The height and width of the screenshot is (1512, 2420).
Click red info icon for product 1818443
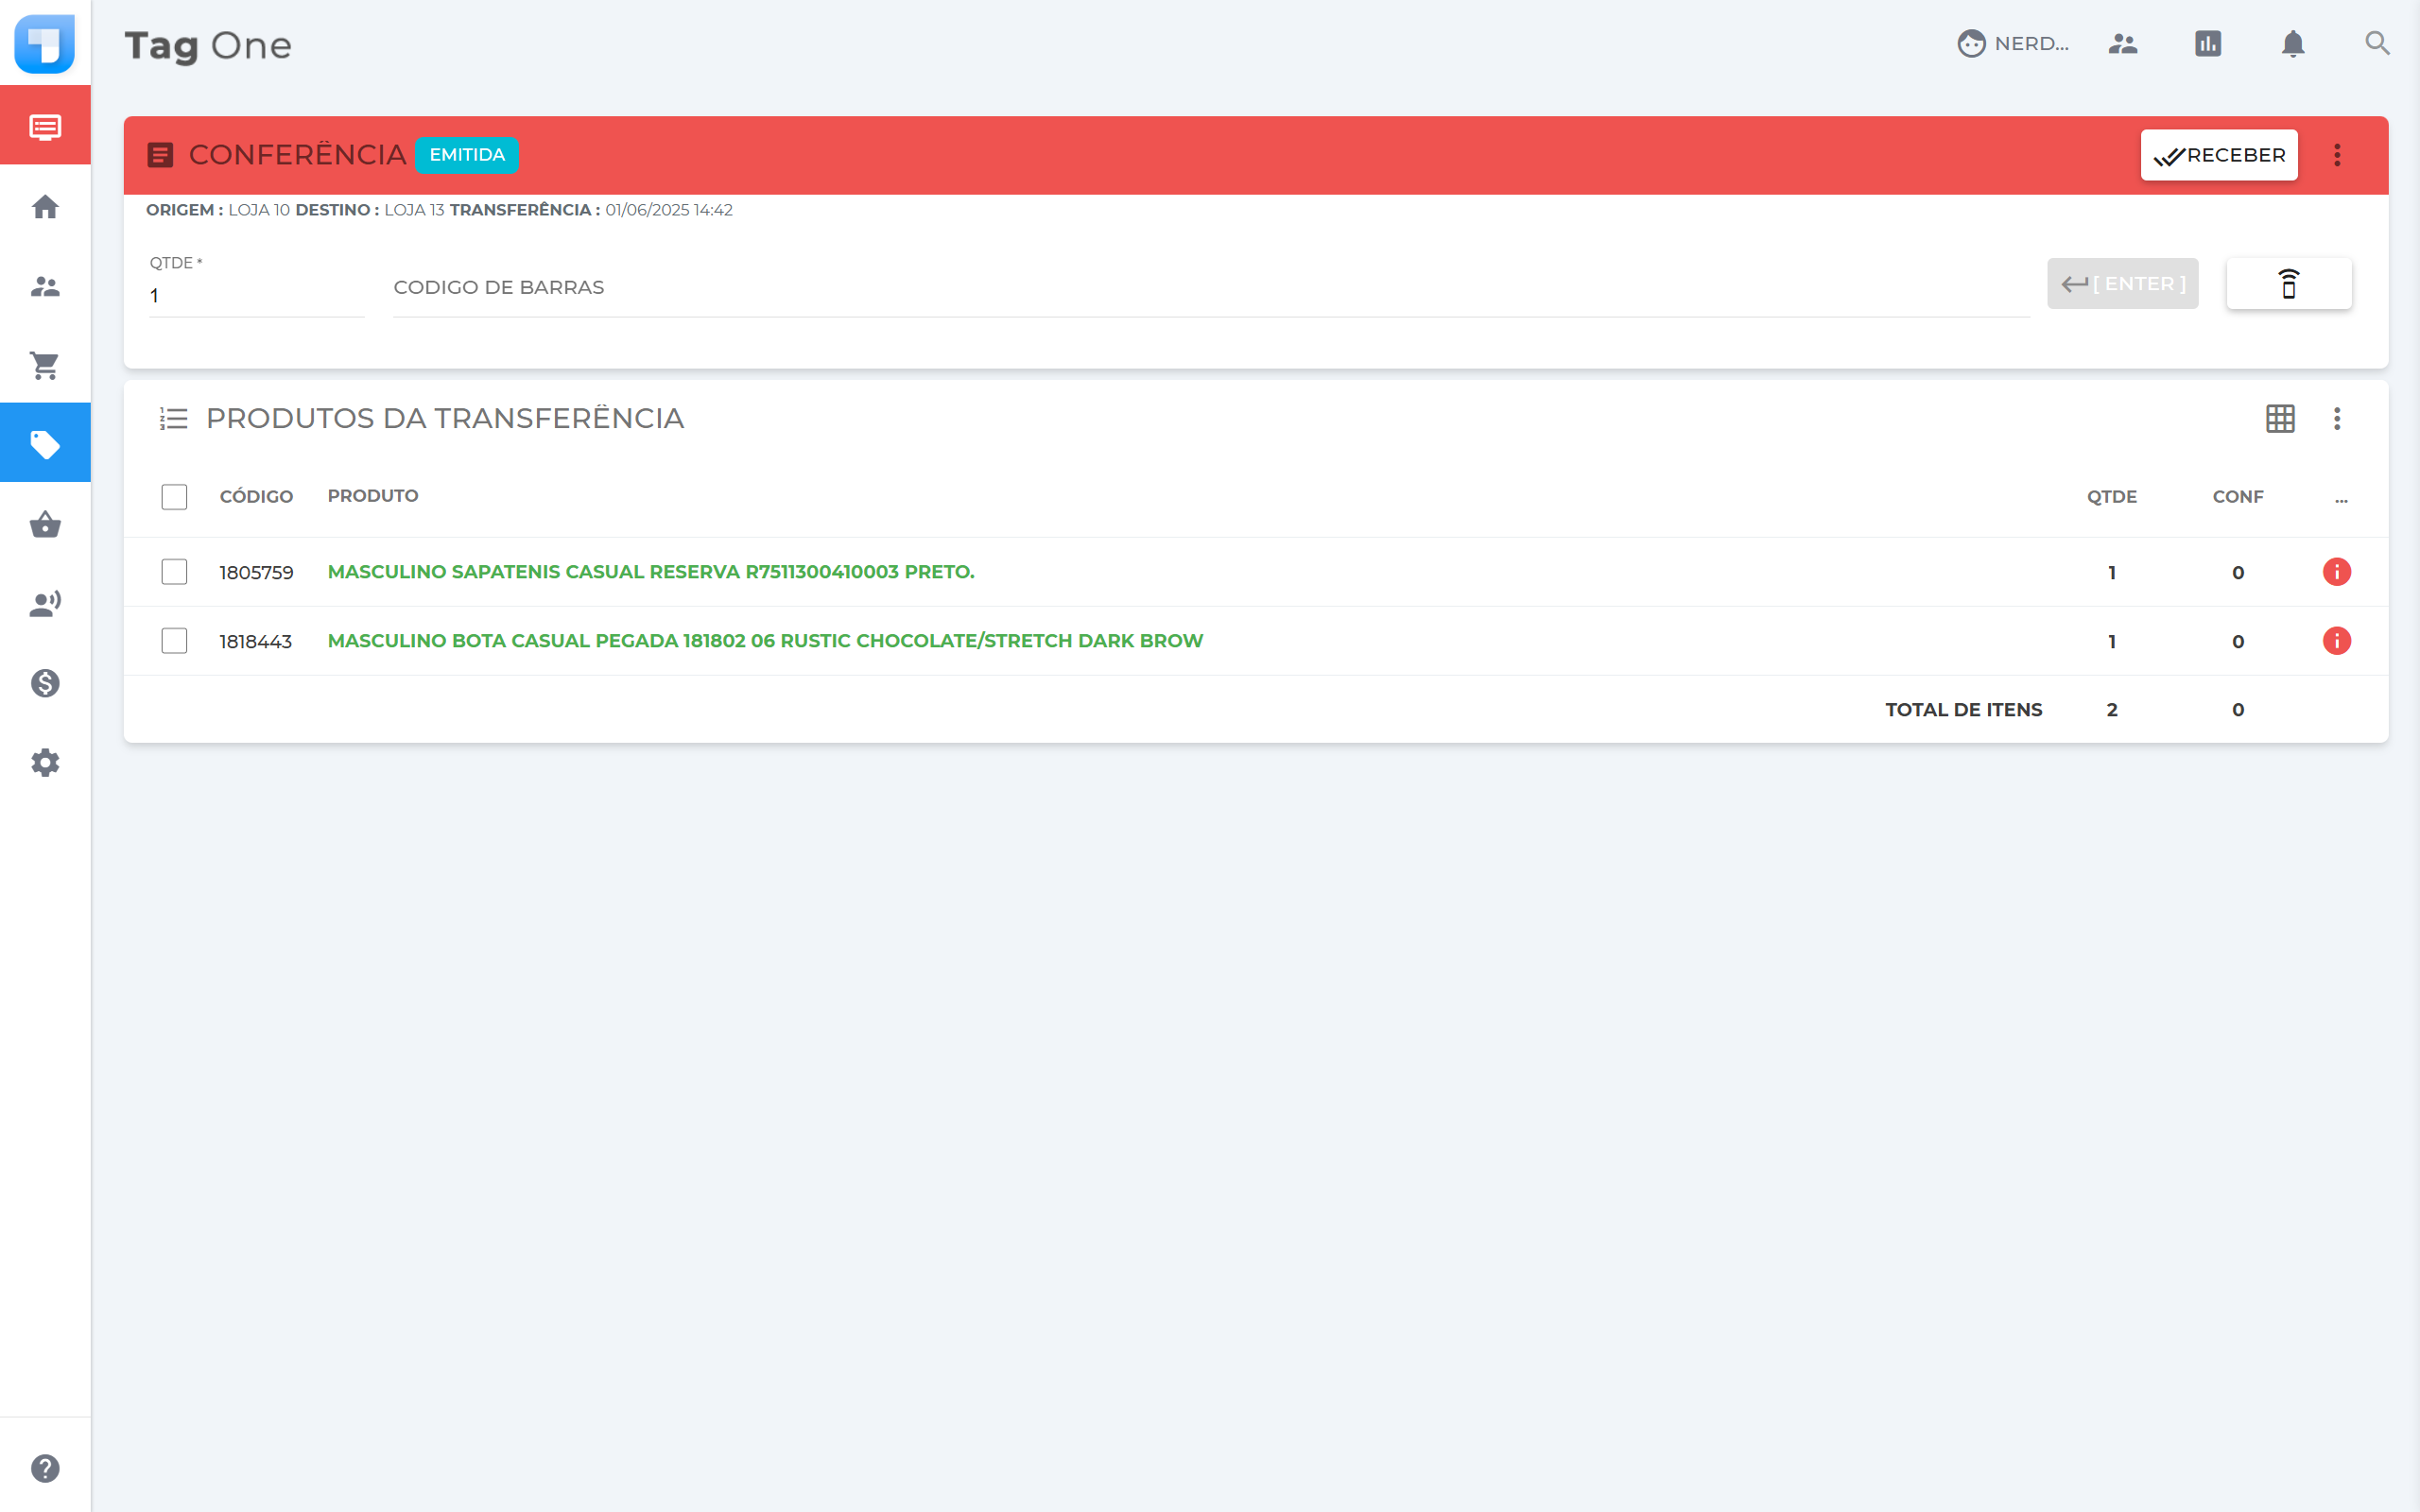tap(2336, 641)
